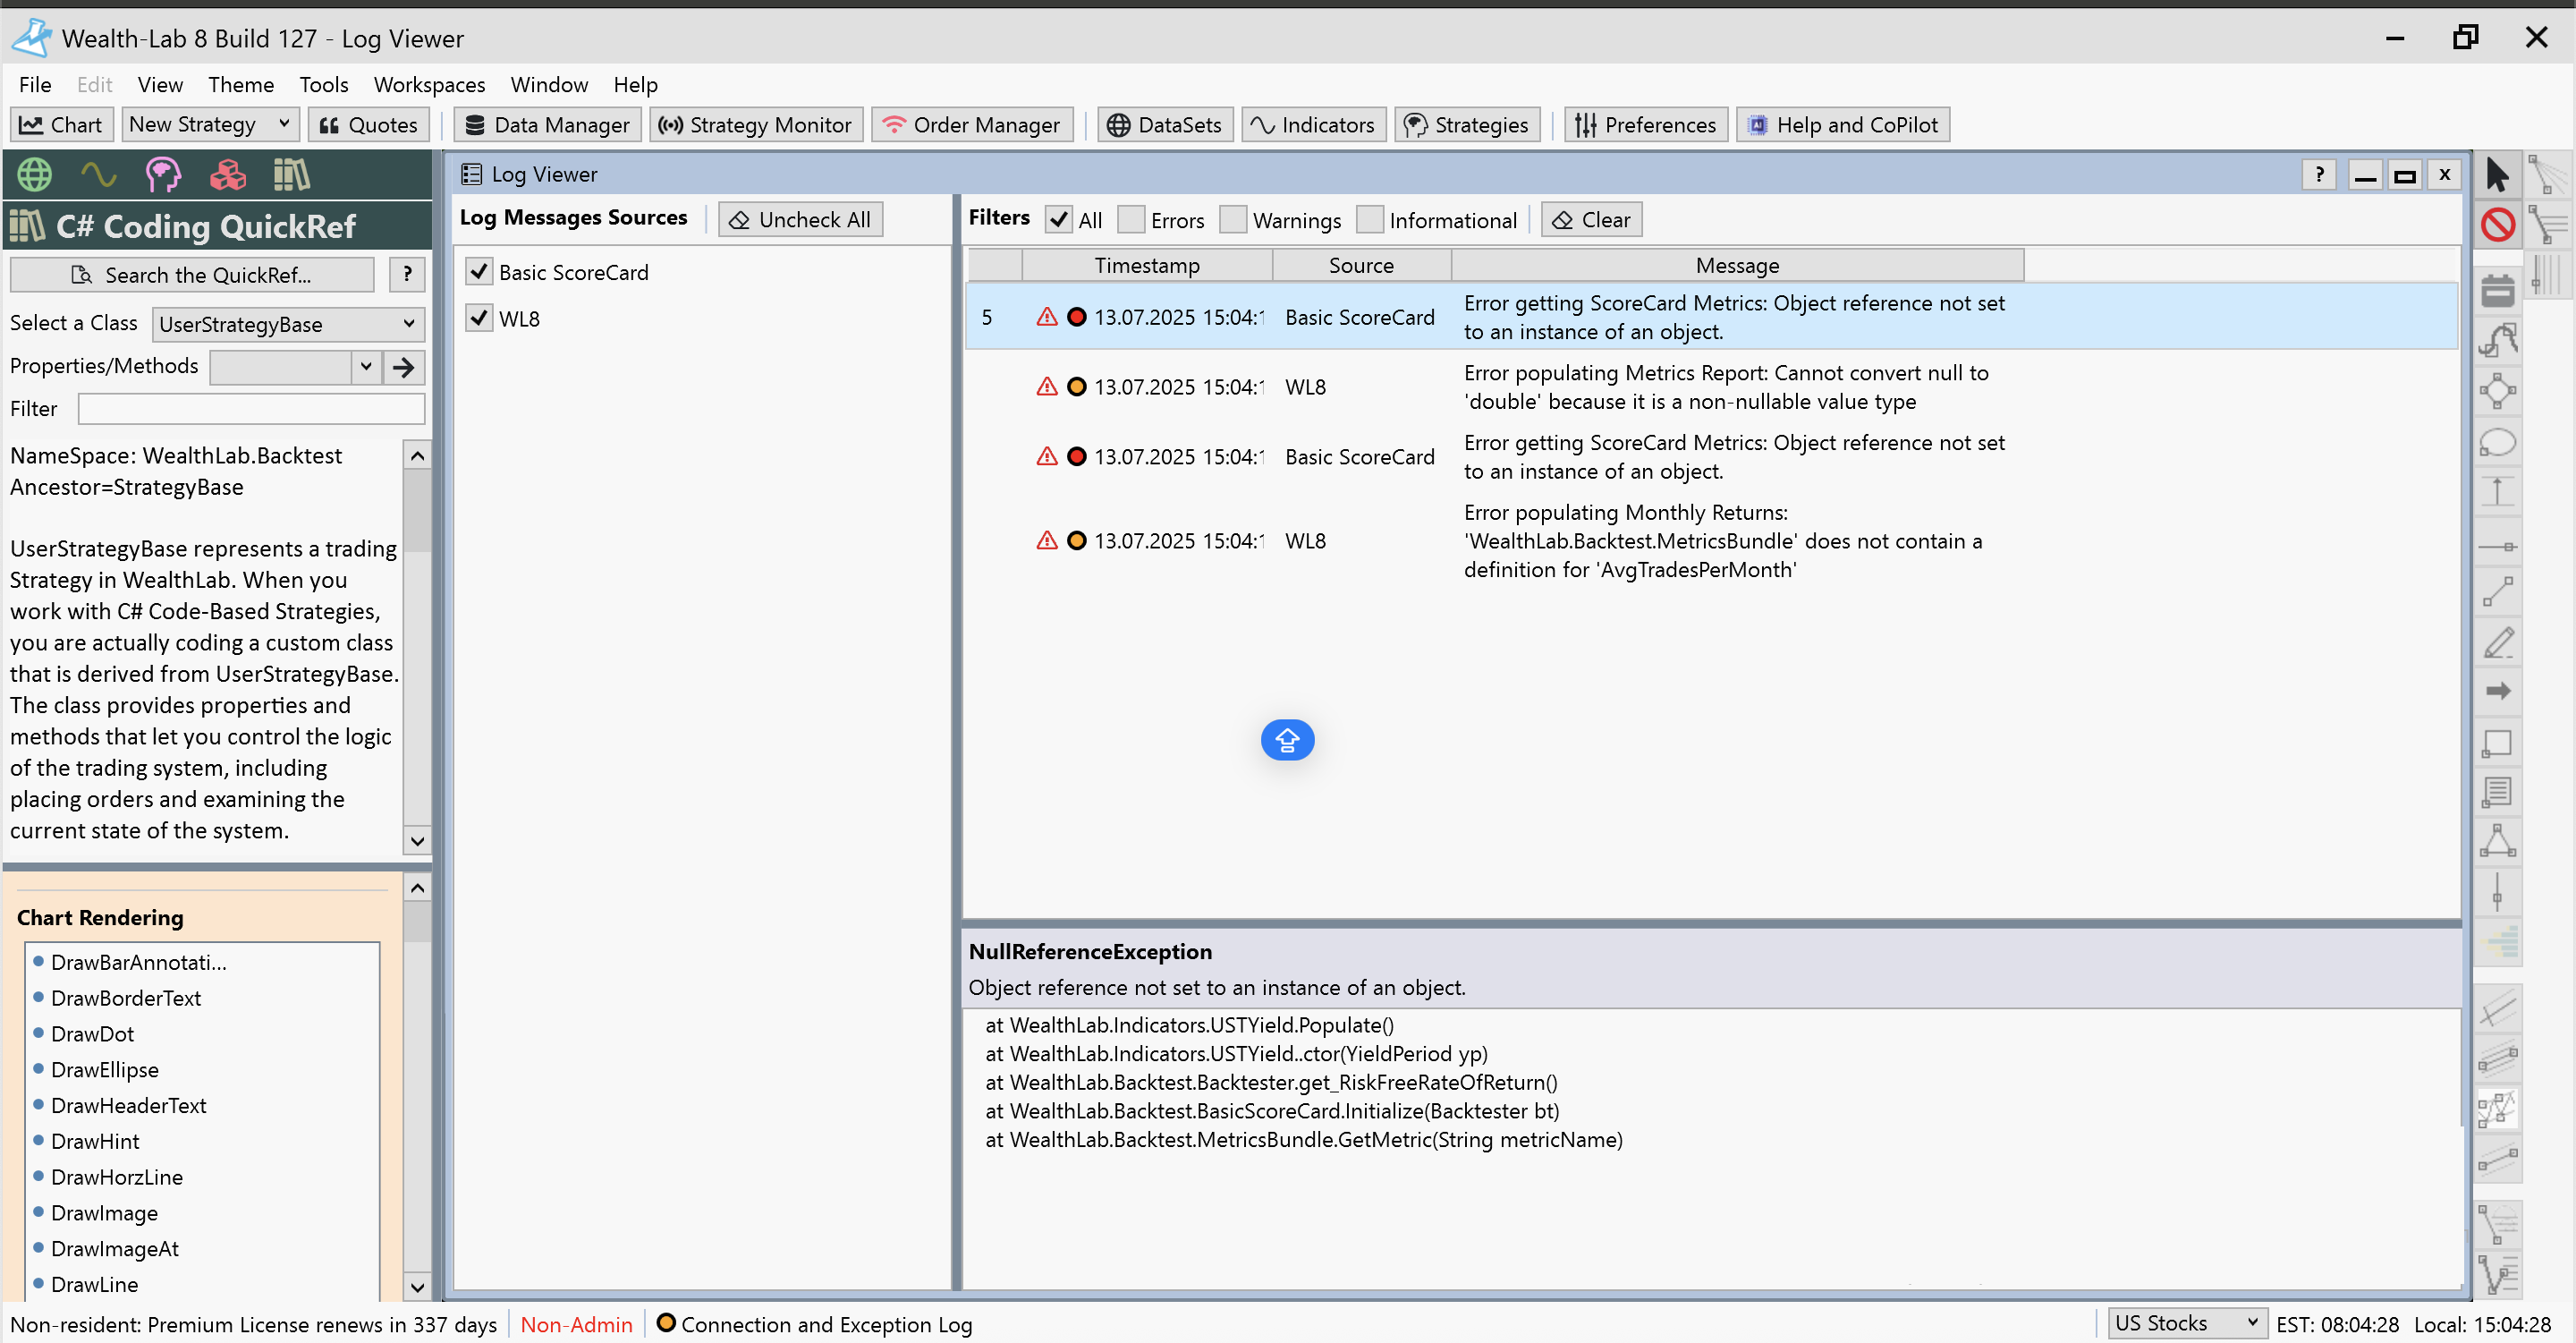Select the pencil freehand drawing tool
Viewport: 2576px width, 1343px height.
pyautogui.click(x=2497, y=643)
